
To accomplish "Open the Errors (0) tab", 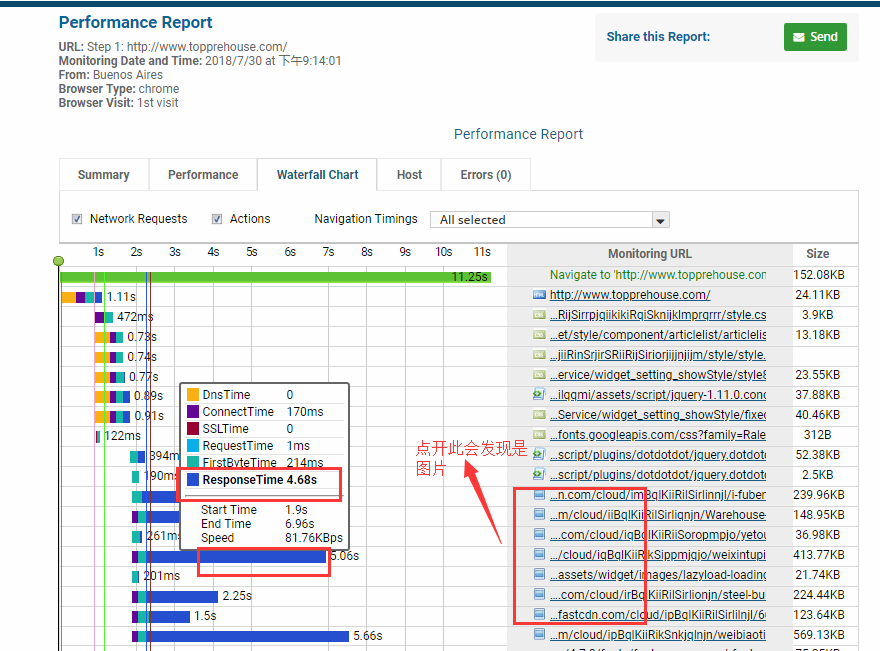I will point(485,175).
